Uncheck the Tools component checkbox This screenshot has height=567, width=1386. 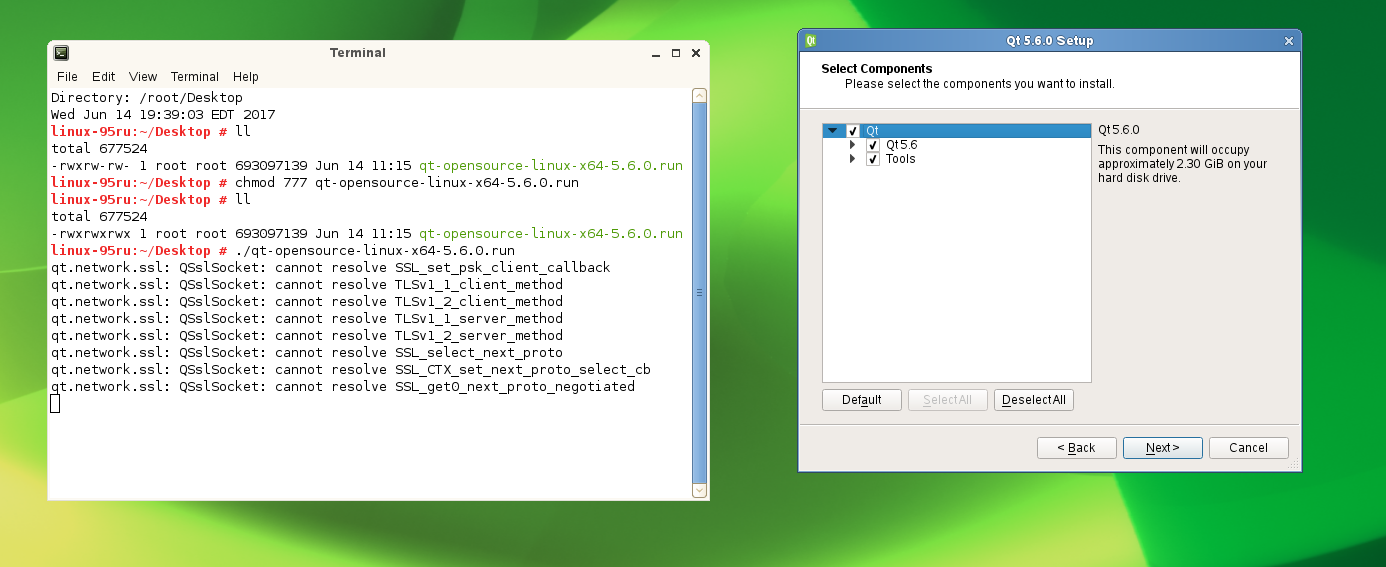873,159
